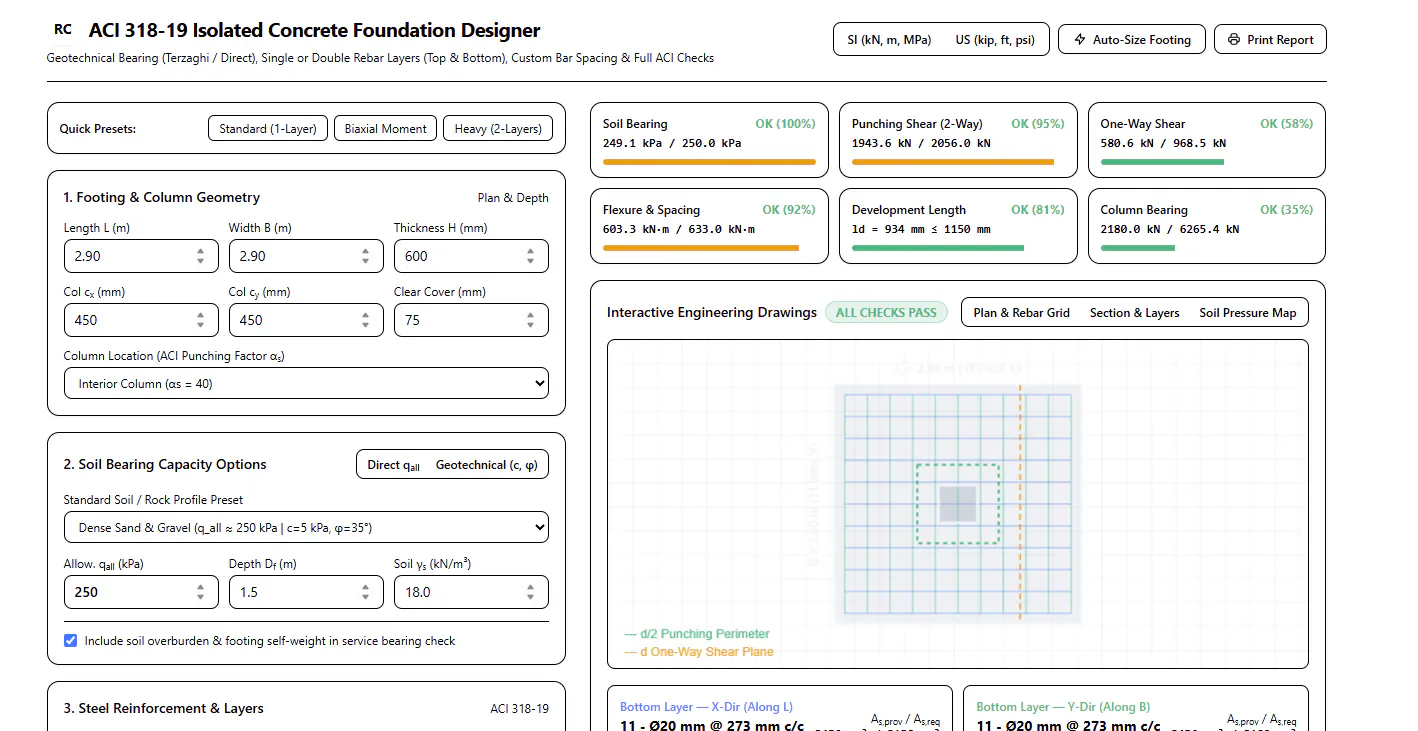The image size is (1418, 731).
Task: Click the Print Report button
Action: 1270,40
